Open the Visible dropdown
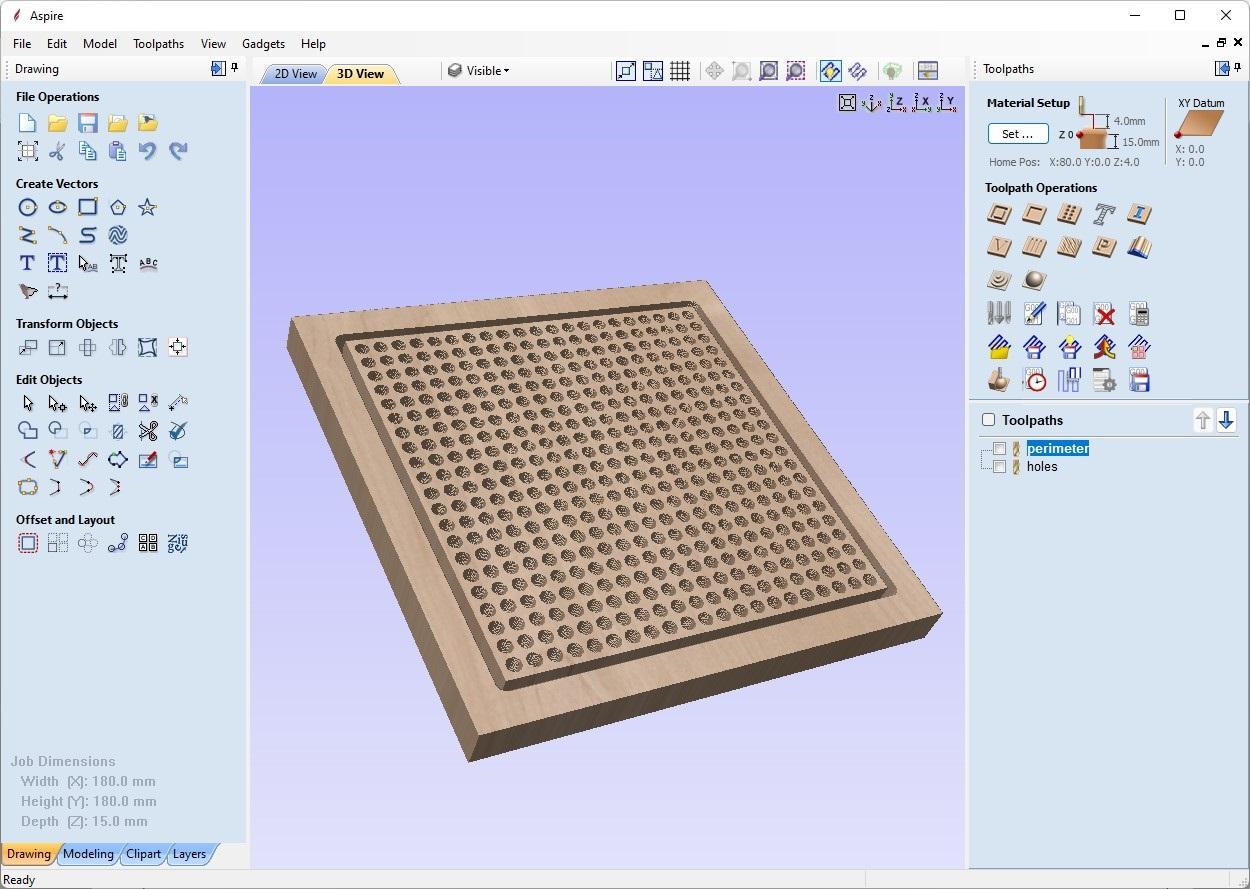 coord(479,71)
